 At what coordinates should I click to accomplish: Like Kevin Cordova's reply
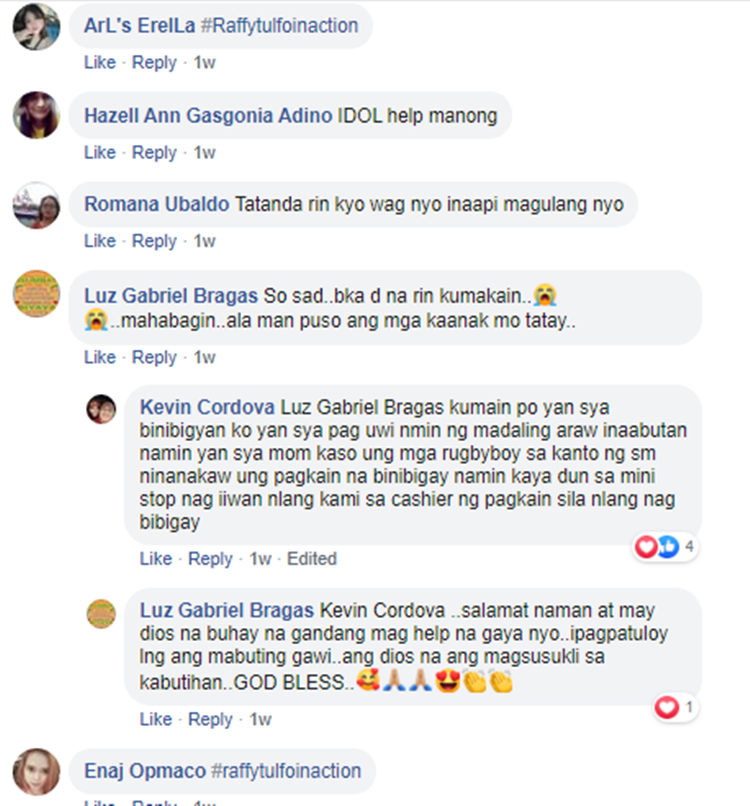(155, 558)
